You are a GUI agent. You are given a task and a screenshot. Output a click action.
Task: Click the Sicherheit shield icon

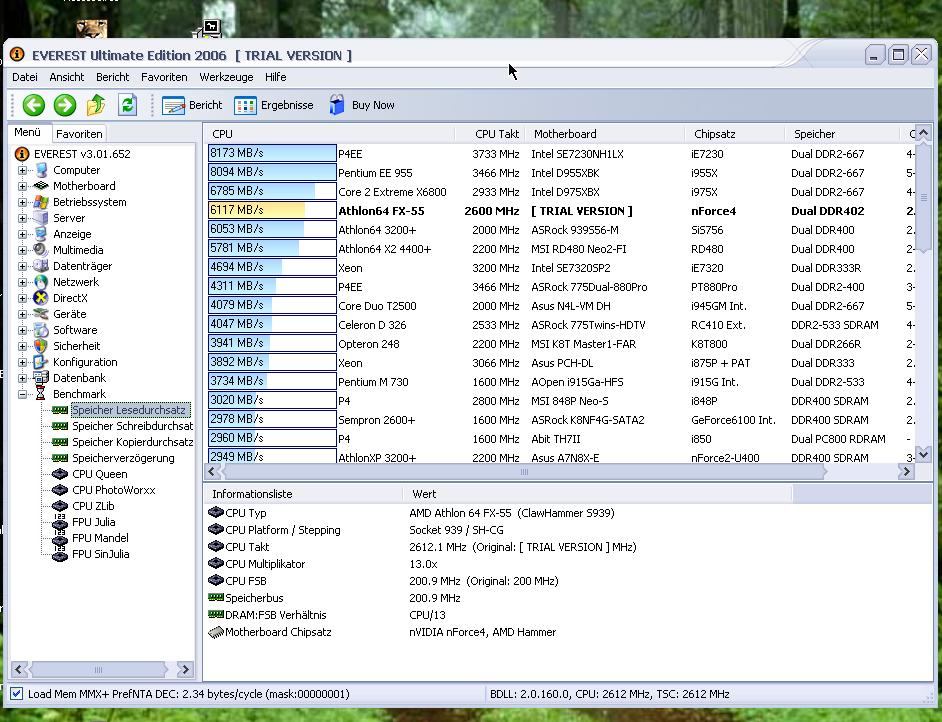41,346
